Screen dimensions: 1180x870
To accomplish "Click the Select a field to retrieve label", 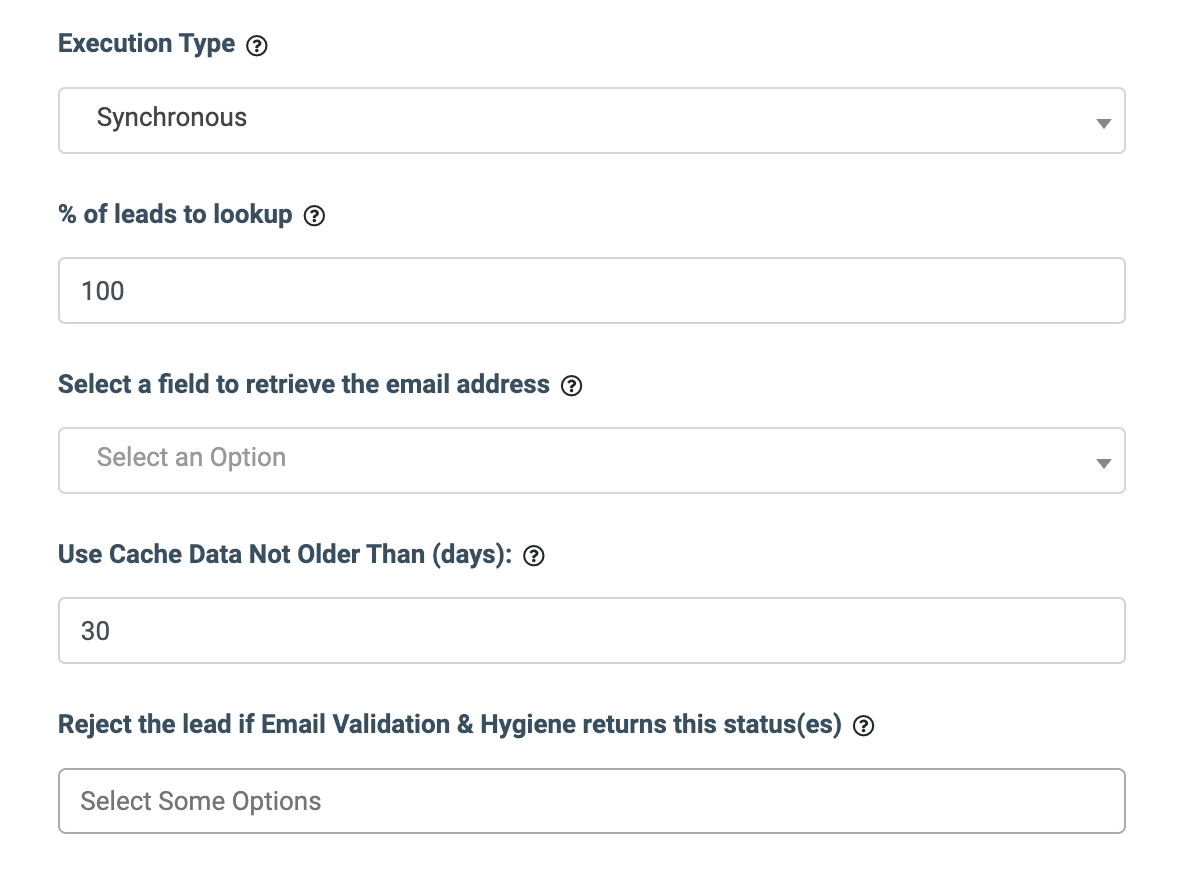I will click(x=304, y=384).
